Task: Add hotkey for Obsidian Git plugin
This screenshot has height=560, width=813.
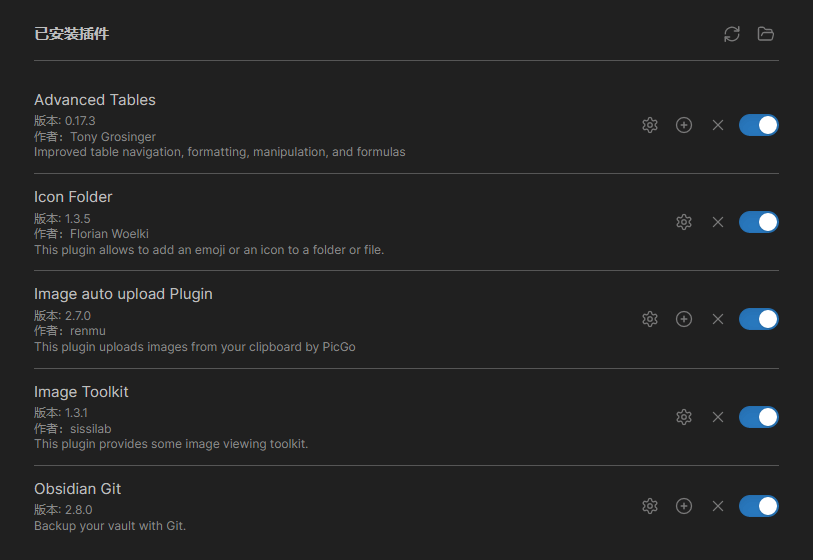Action: [684, 506]
